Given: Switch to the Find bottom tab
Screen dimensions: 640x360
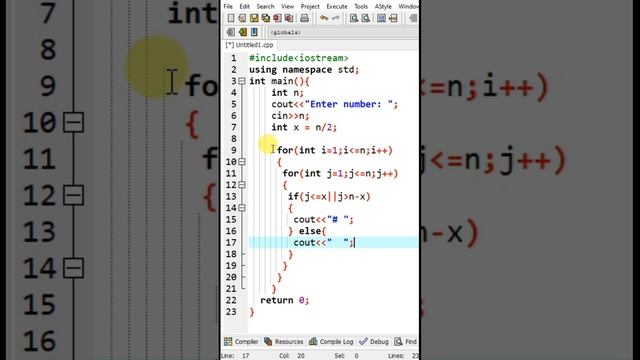Looking at the screenshot, I should click(406, 342).
